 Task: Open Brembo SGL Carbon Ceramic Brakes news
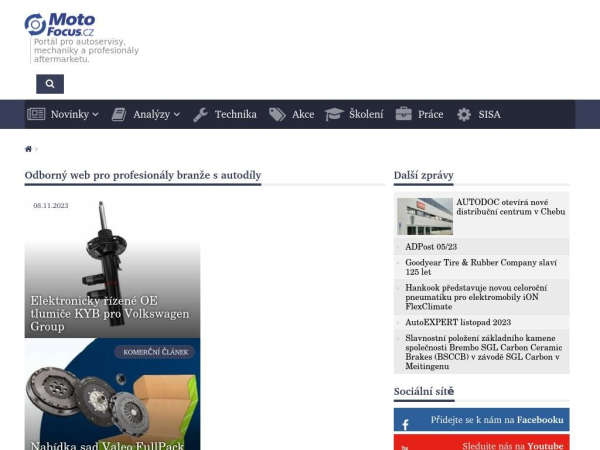coord(484,352)
